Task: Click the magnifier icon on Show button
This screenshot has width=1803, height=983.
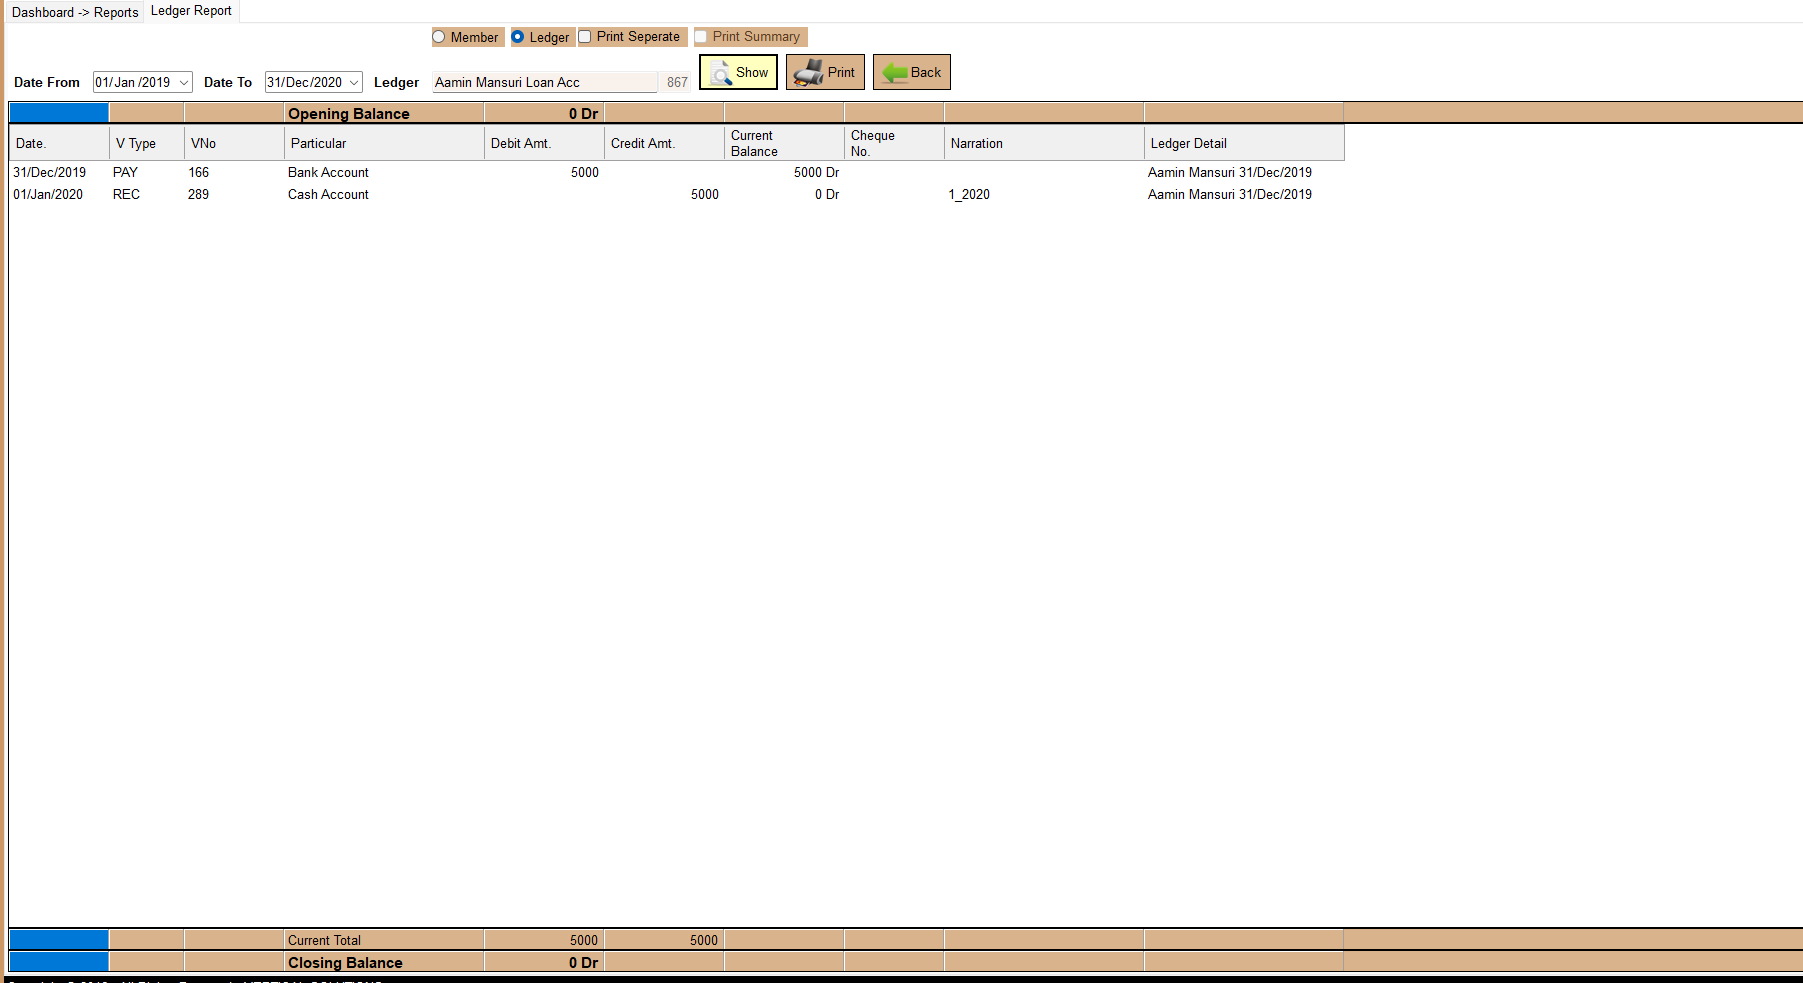Action: click(721, 74)
